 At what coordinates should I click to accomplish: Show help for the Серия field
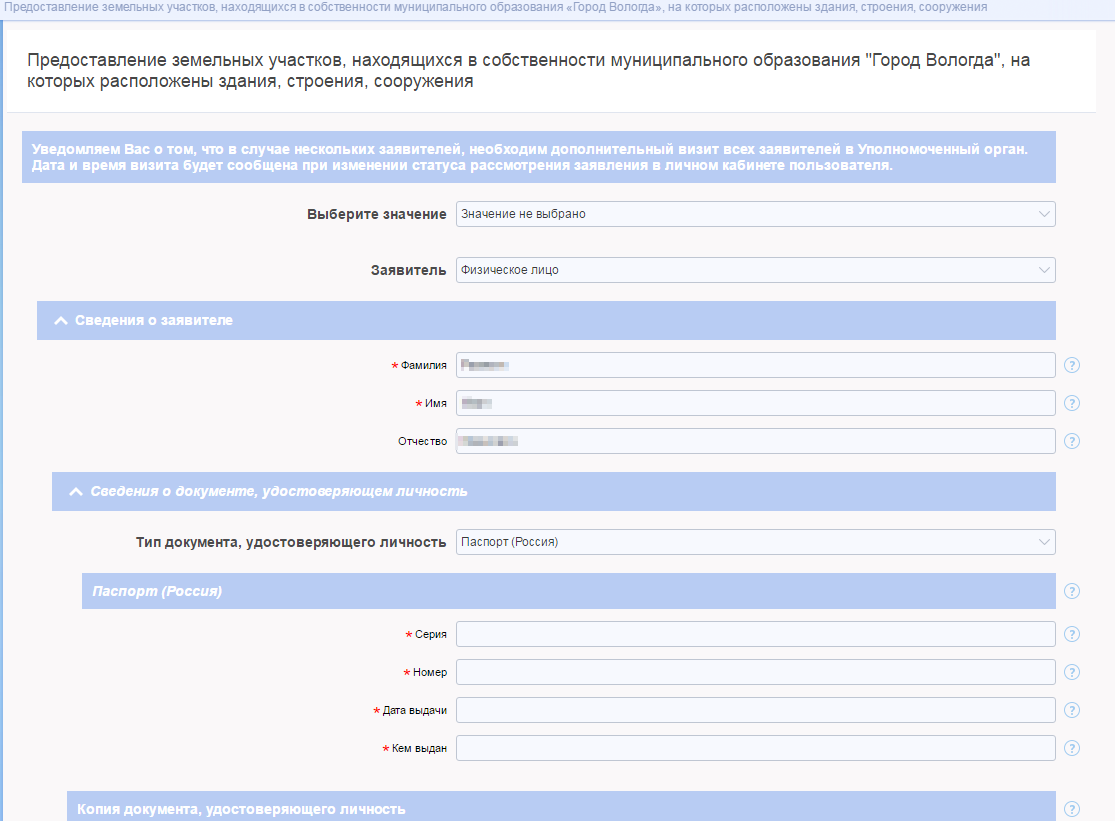coord(1072,634)
